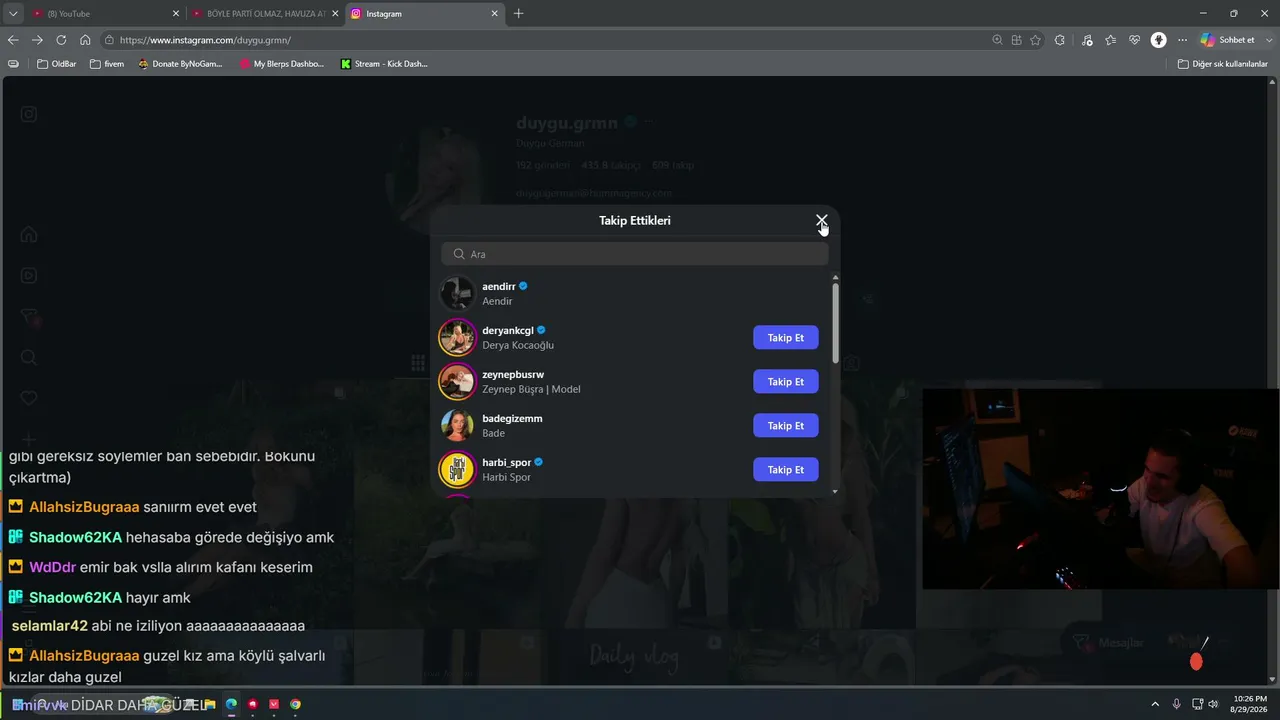Open the OldBar bookmarks folder
This screenshot has width=1280, height=720.
[x=57, y=64]
